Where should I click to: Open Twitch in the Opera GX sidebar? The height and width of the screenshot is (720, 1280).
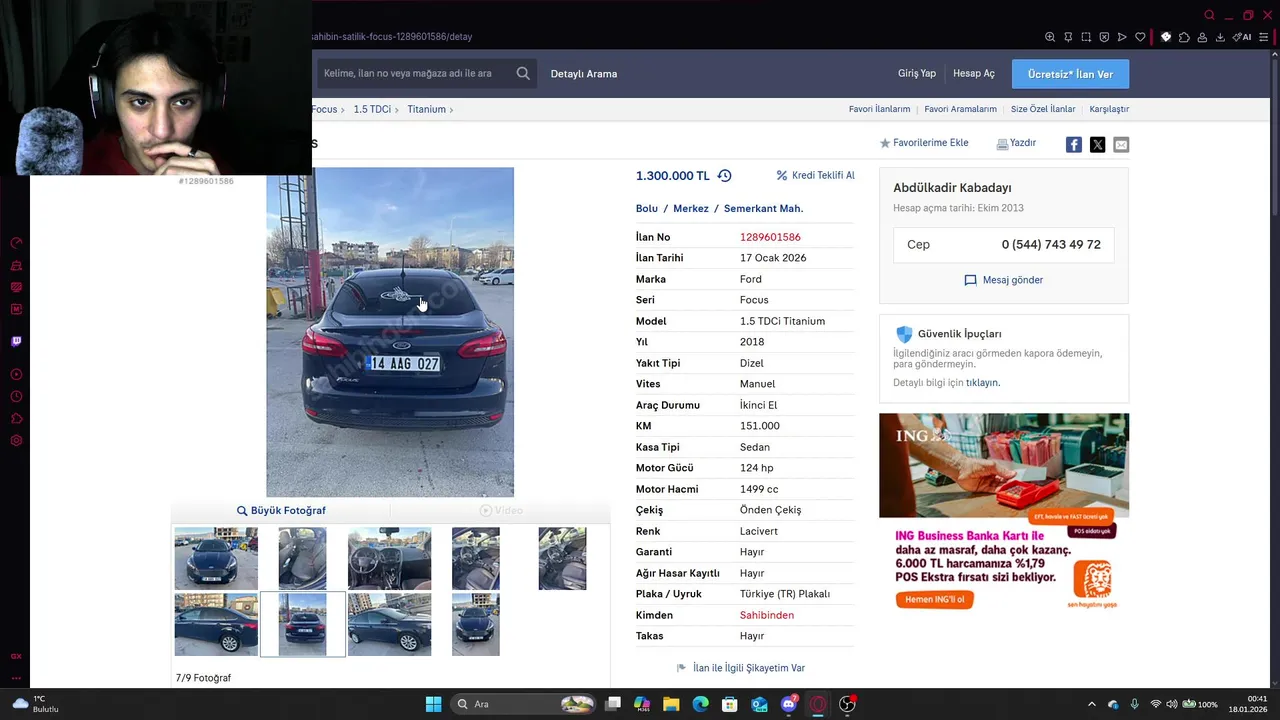16,341
